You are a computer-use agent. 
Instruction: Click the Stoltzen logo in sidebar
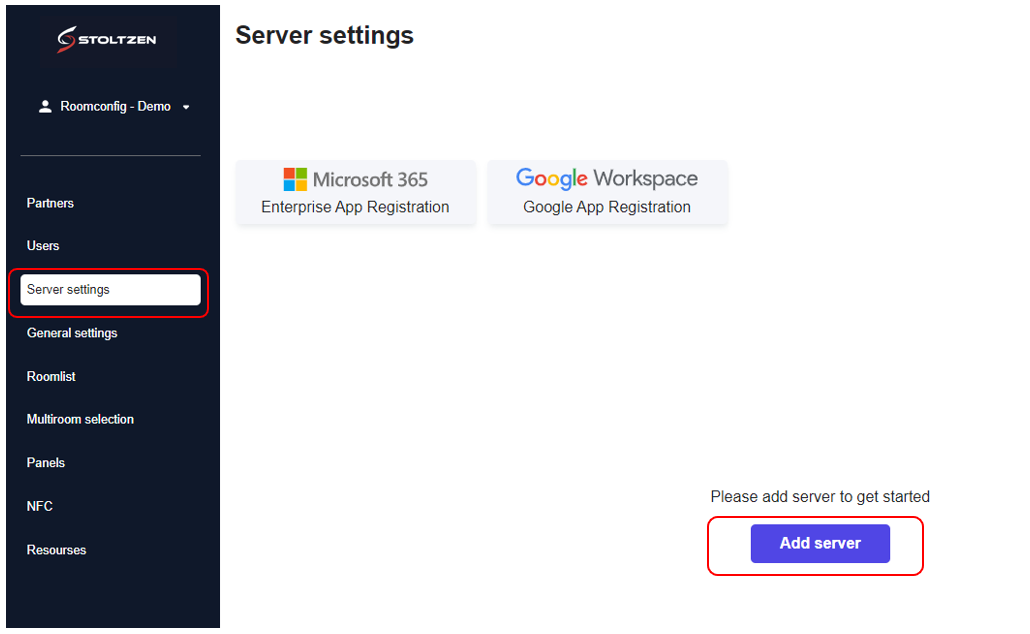pyautogui.click(x=106, y=39)
